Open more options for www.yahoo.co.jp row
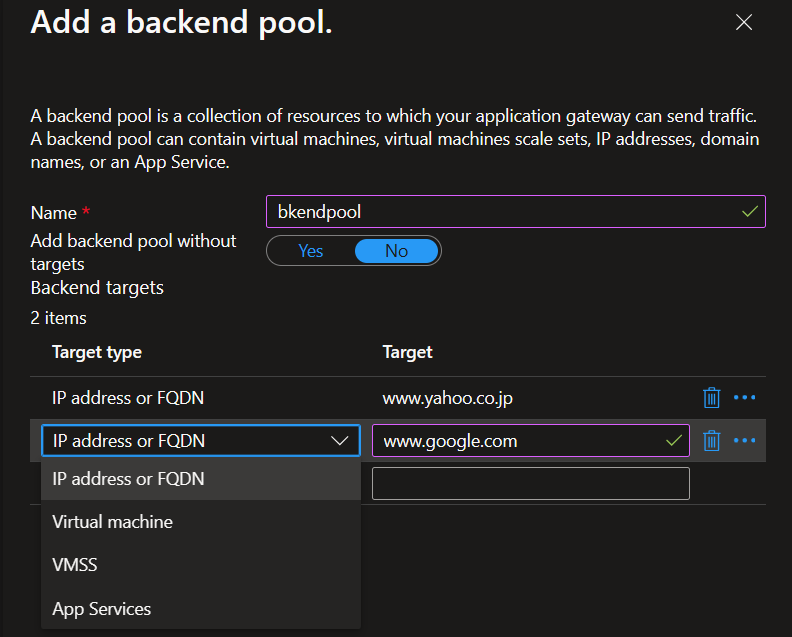 click(745, 398)
